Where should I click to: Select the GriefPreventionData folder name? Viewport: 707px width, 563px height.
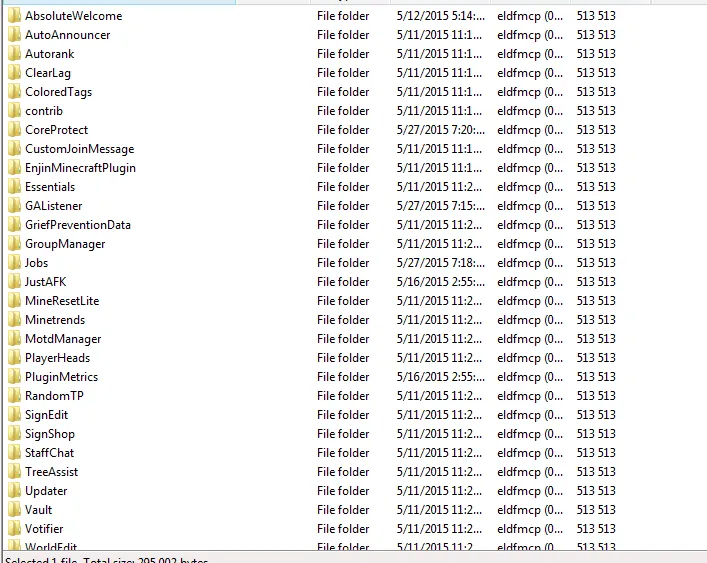pyautogui.click(x=78, y=224)
